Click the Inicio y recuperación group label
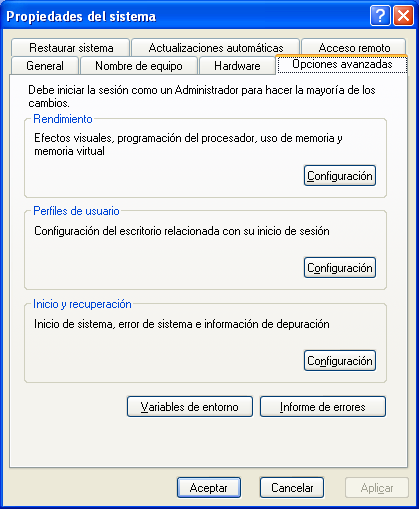419x509 pixels. click(82, 304)
